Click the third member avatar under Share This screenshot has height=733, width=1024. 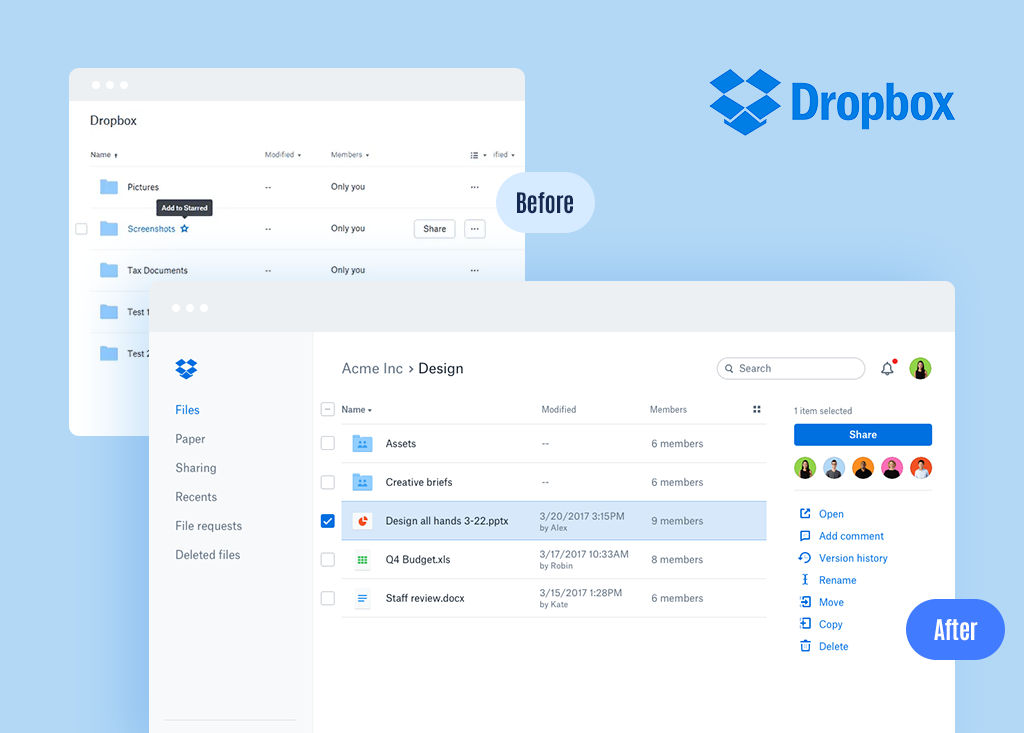click(x=863, y=468)
